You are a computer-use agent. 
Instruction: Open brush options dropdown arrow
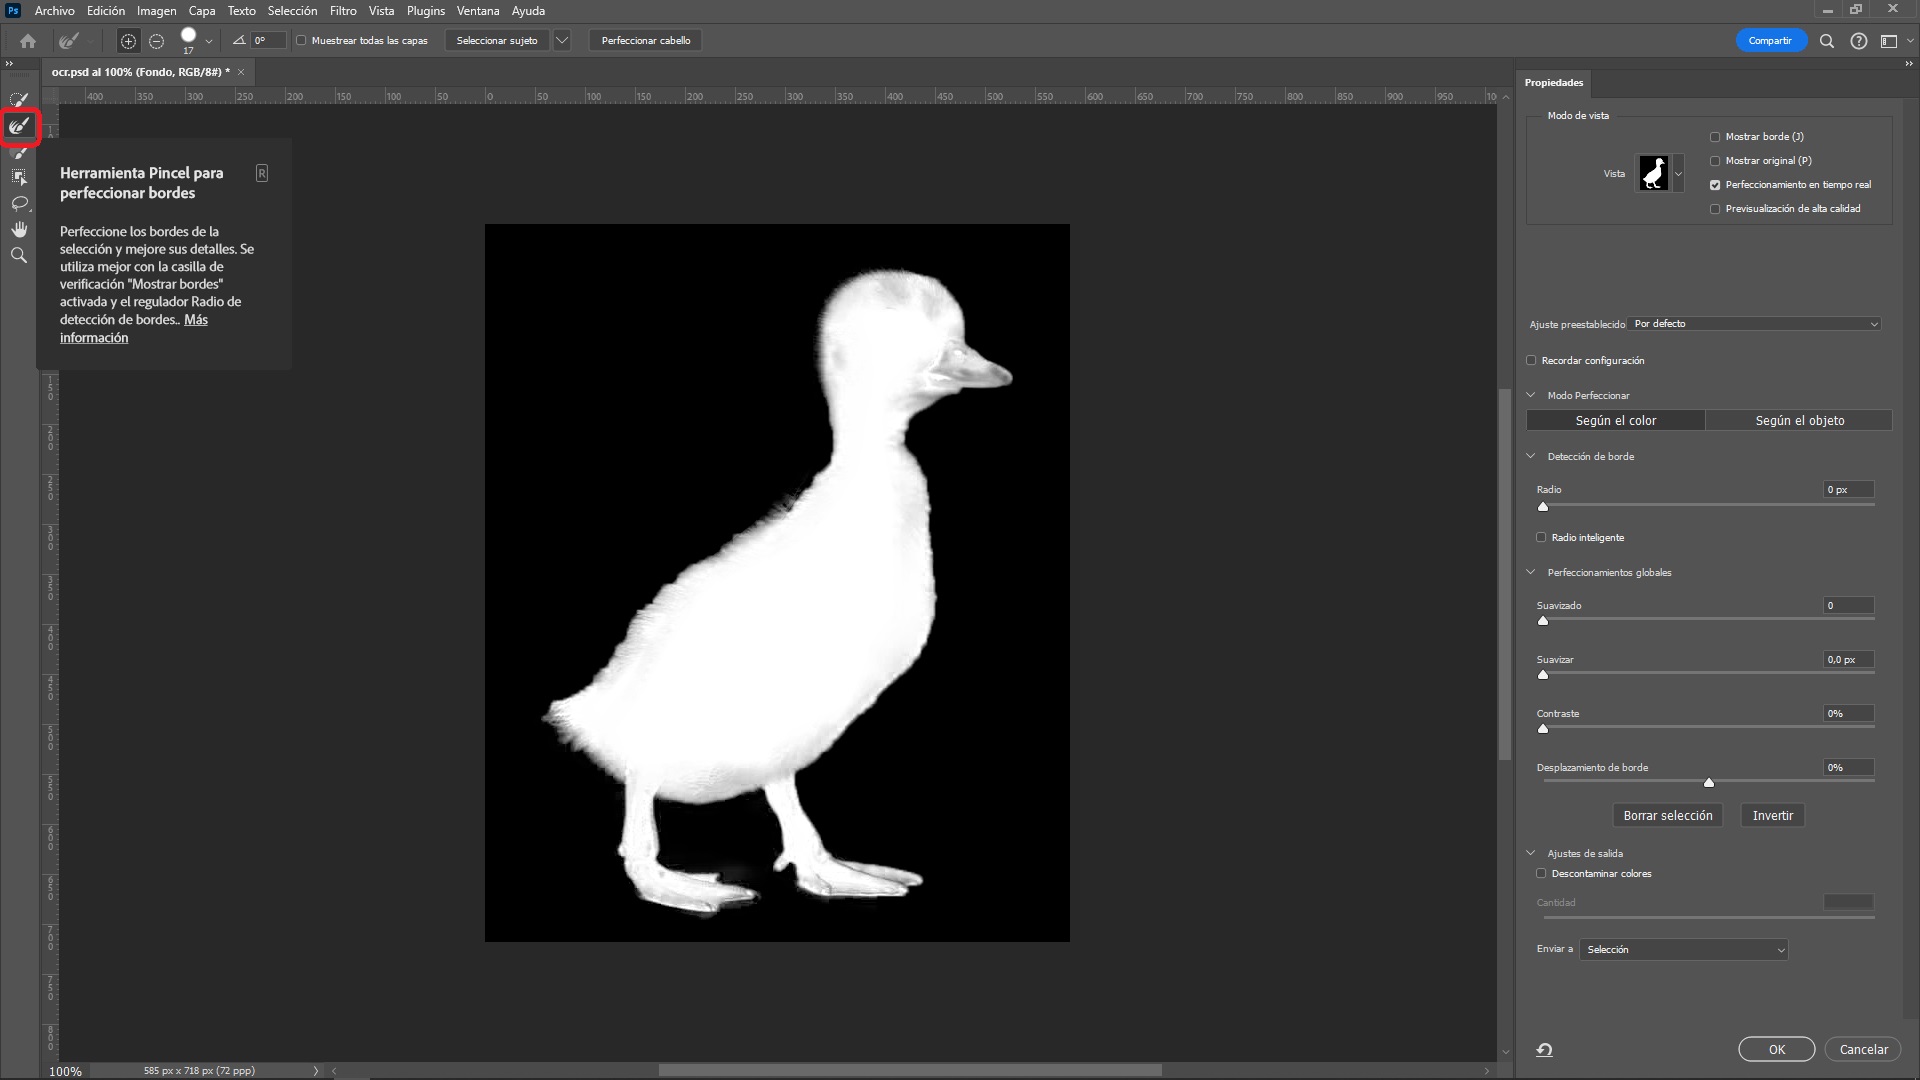point(209,41)
